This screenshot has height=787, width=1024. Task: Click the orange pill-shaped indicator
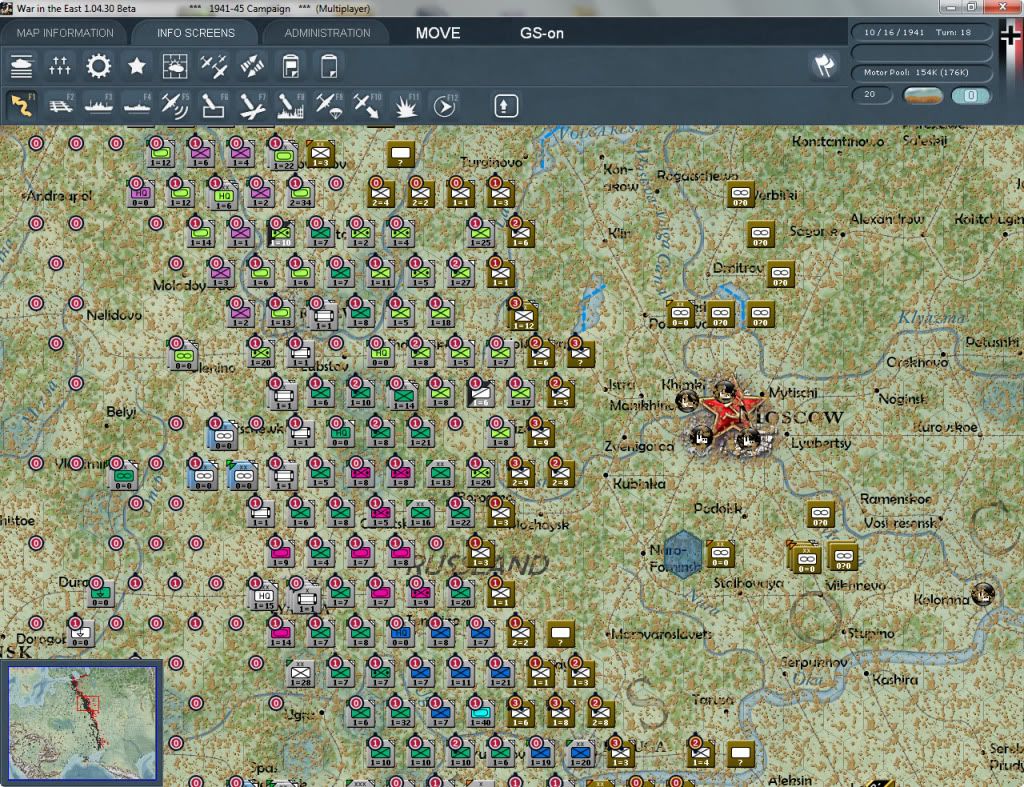(x=923, y=95)
